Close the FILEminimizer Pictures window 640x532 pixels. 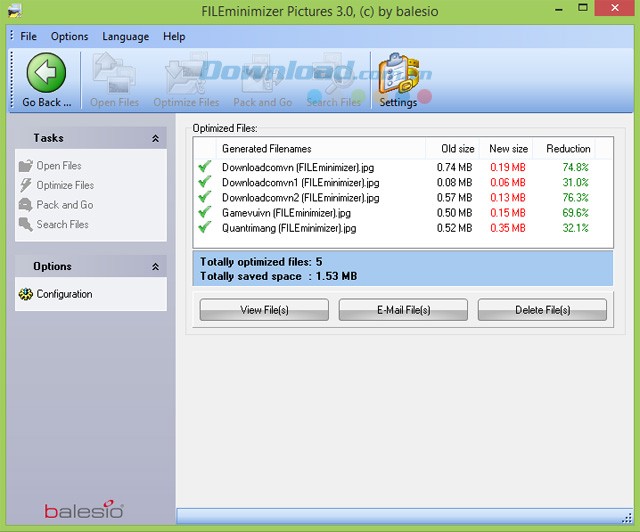click(x=615, y=8)
